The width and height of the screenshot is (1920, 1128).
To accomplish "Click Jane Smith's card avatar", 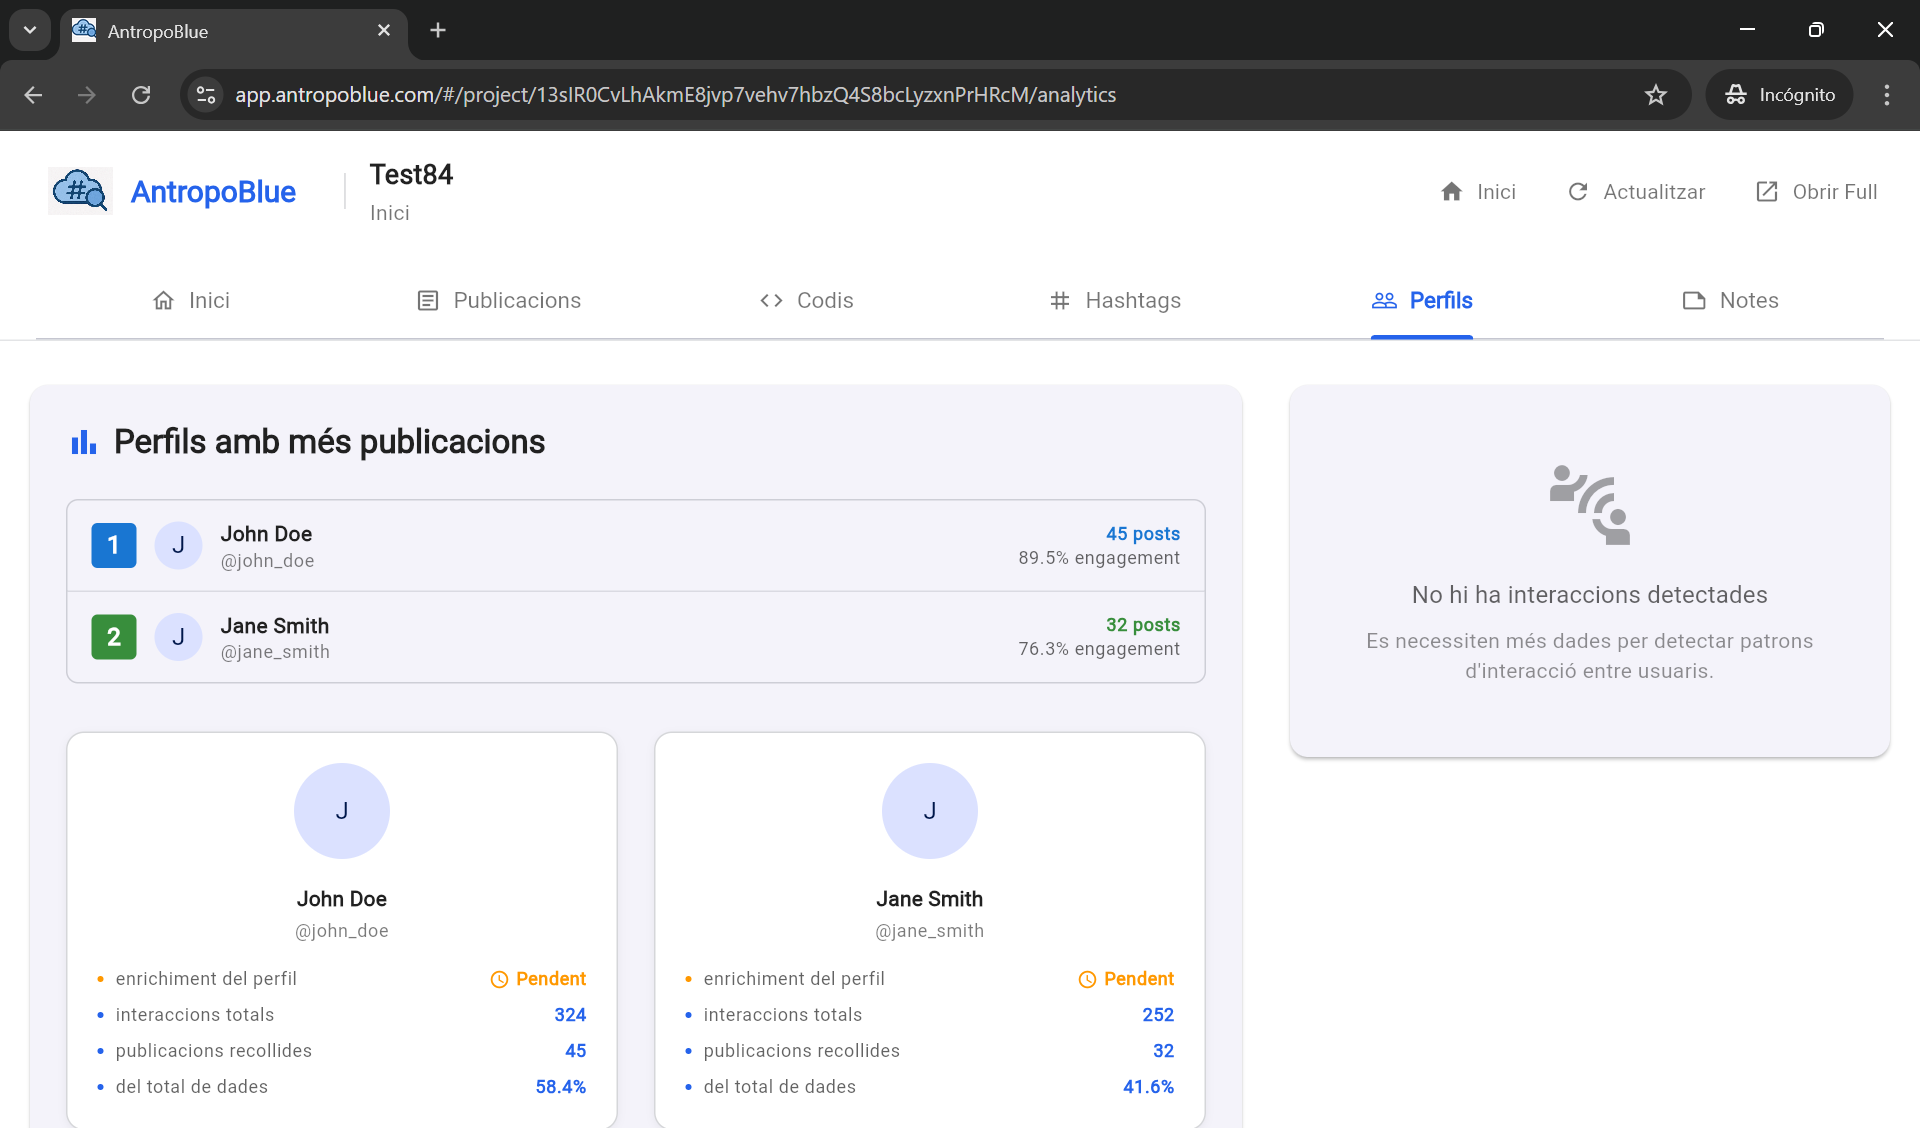I will pos(929,811).
